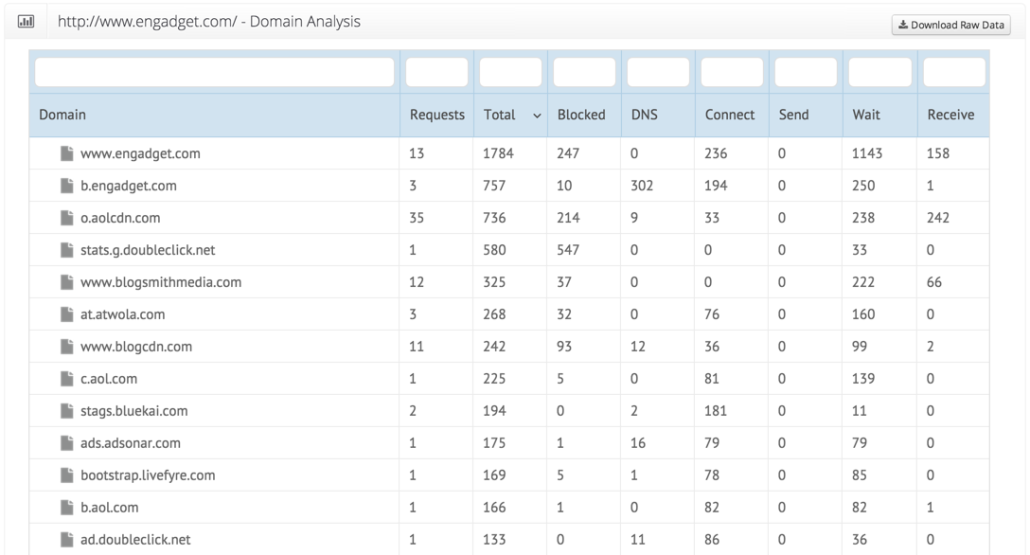Click the page title Domain Analysis text
Viewport: 1030px width, 555px height.
pyautogui.click(x=305, y=22)
